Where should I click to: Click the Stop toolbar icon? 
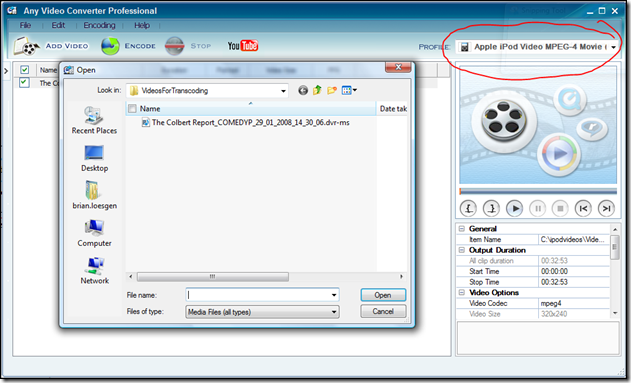pyautogui.click(x=174, y=46)
